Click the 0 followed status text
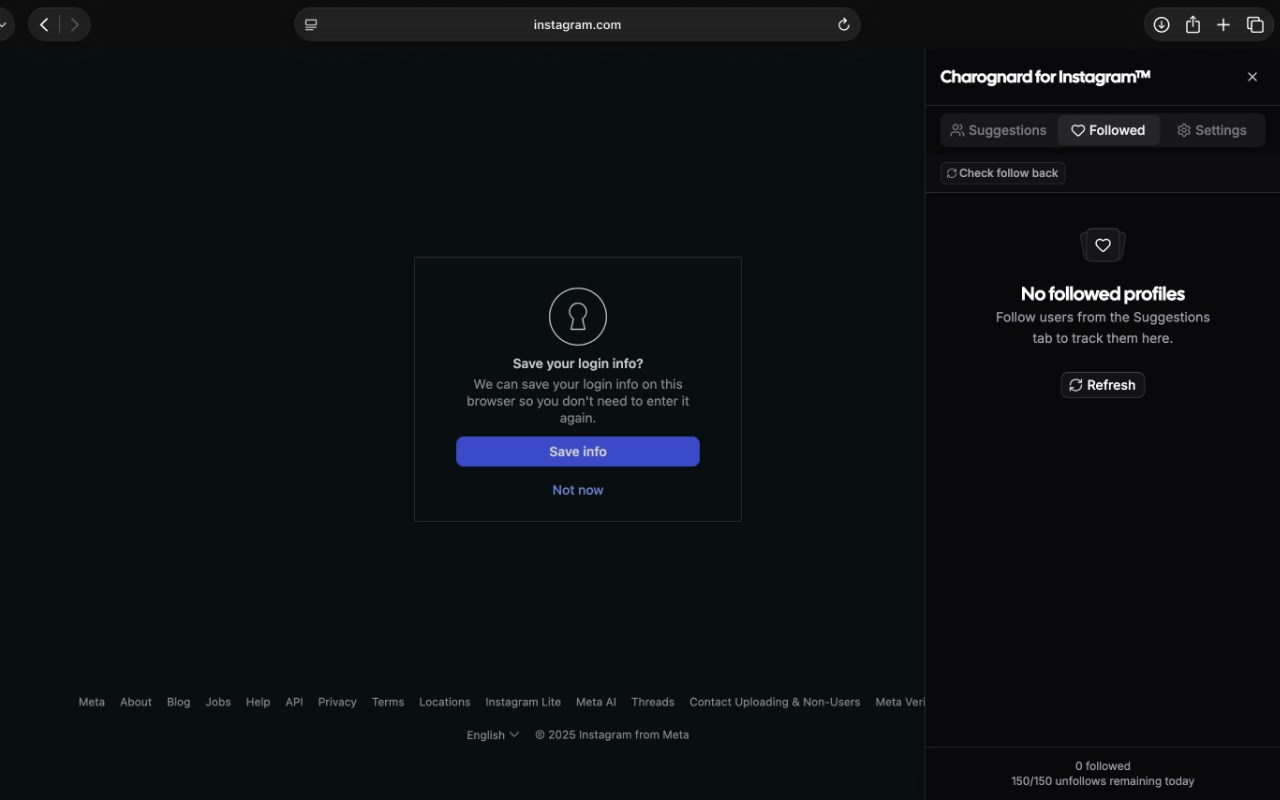The width and height of the screenshot is (1280, 800). [1103, 766]
